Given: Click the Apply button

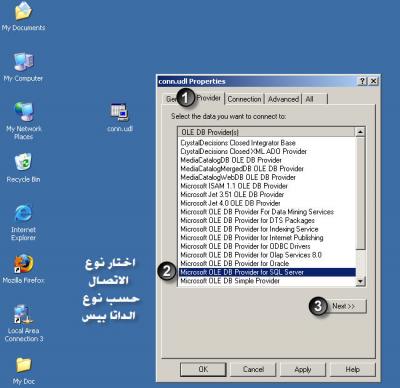Looking at the screenshot, I should [303, 369].
